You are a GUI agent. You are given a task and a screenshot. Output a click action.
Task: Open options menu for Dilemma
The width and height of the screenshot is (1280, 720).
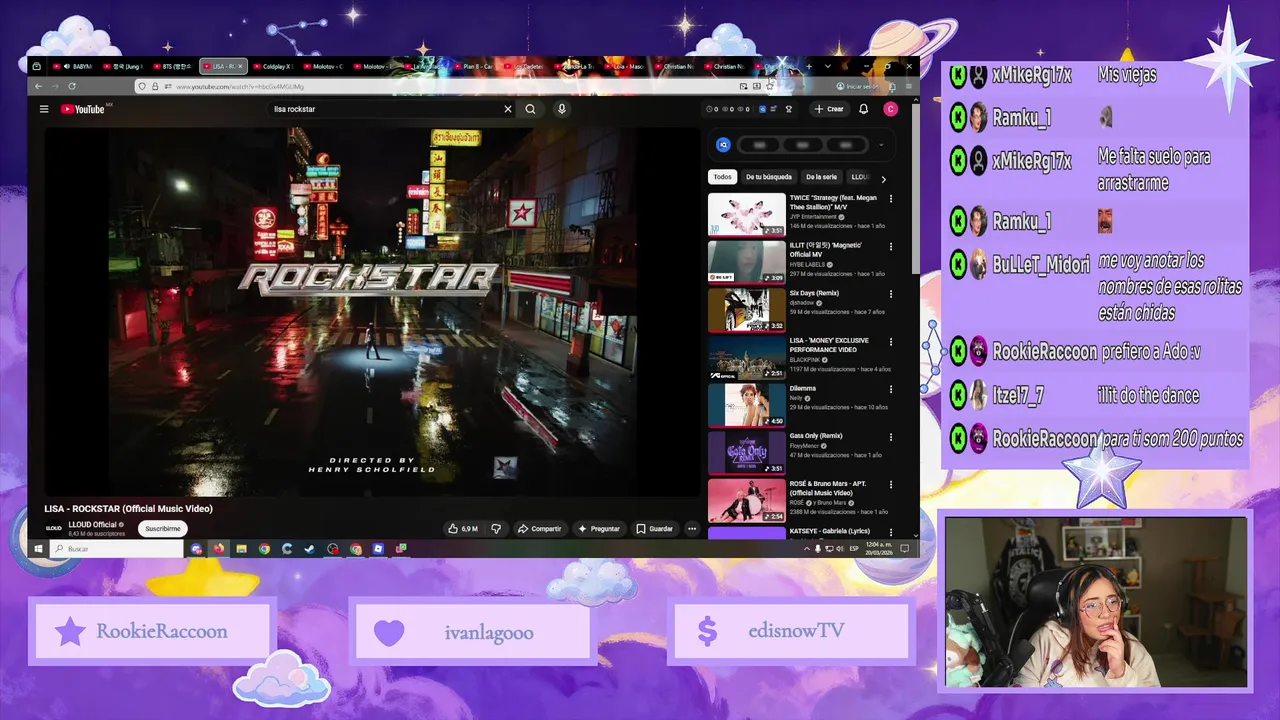891,390
